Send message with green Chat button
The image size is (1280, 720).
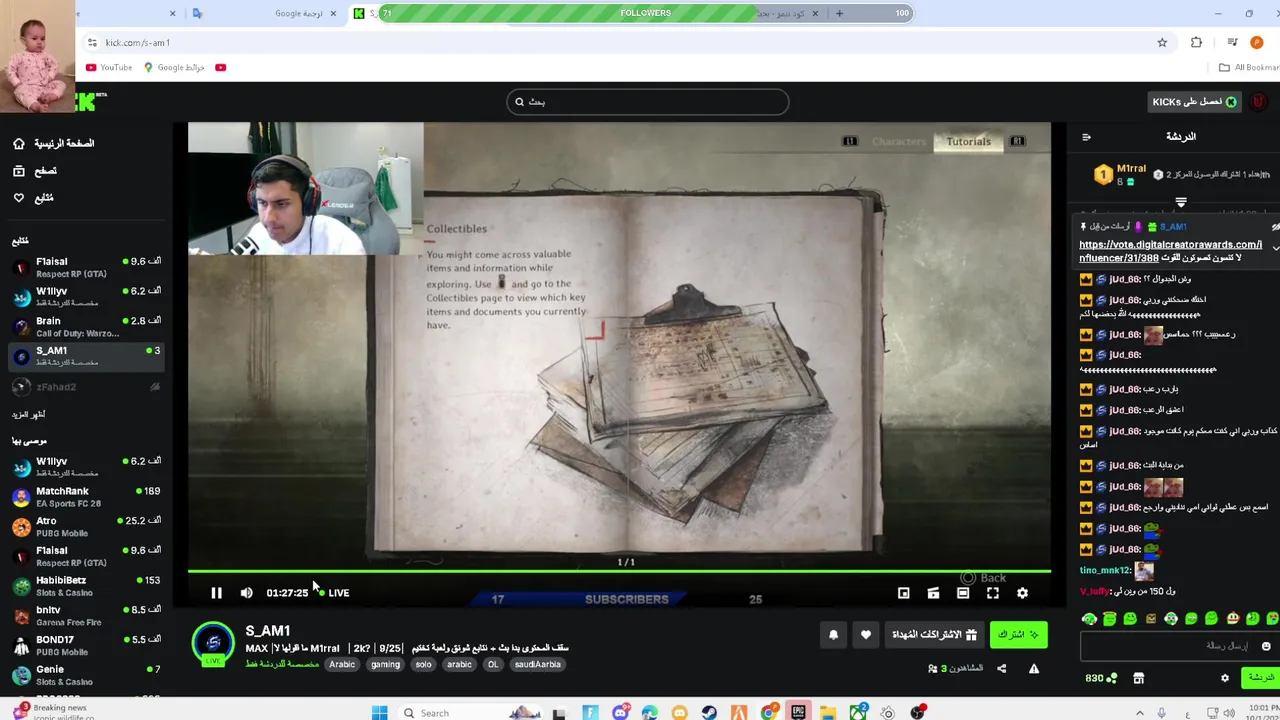point(1260,678)
